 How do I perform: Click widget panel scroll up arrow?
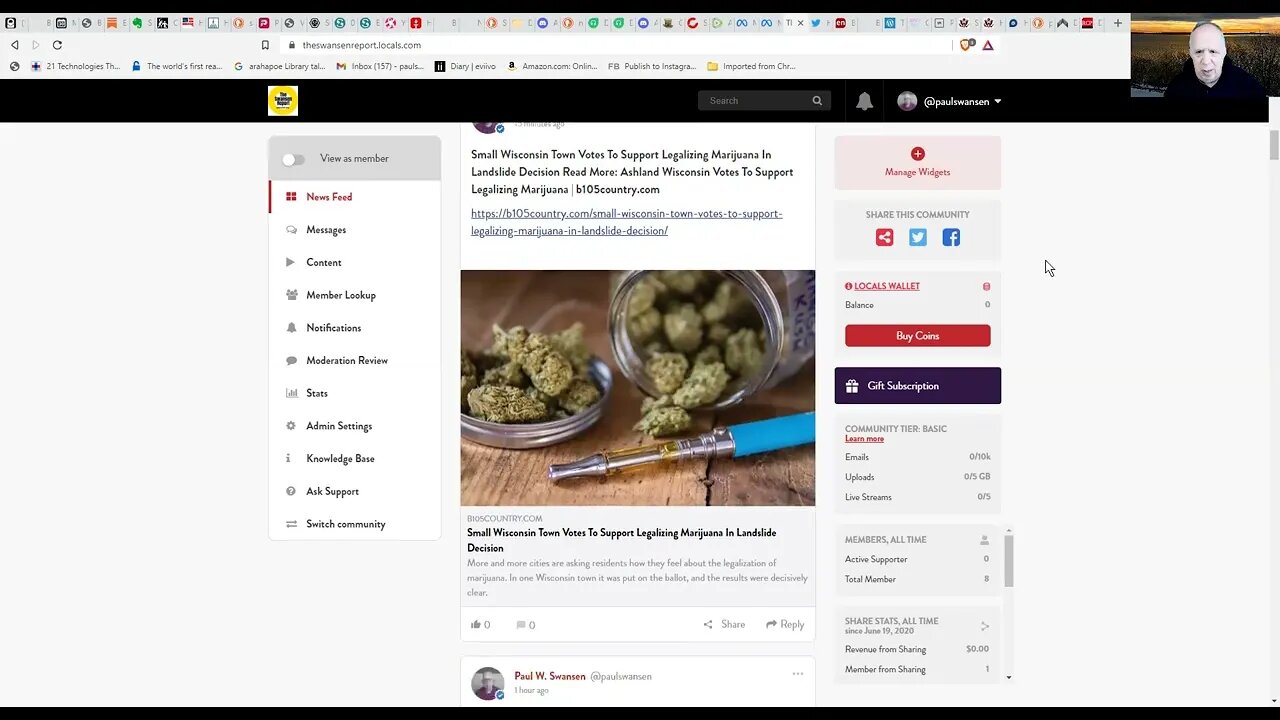[1008, 530]
